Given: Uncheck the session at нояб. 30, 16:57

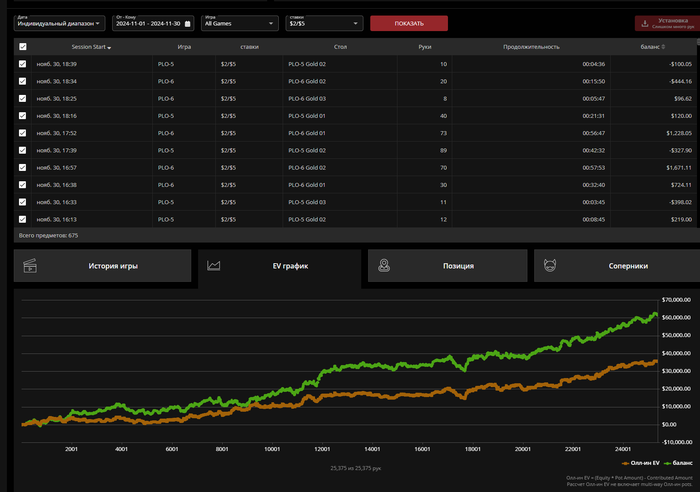Looking at the screenshot, I should (23, 167).
